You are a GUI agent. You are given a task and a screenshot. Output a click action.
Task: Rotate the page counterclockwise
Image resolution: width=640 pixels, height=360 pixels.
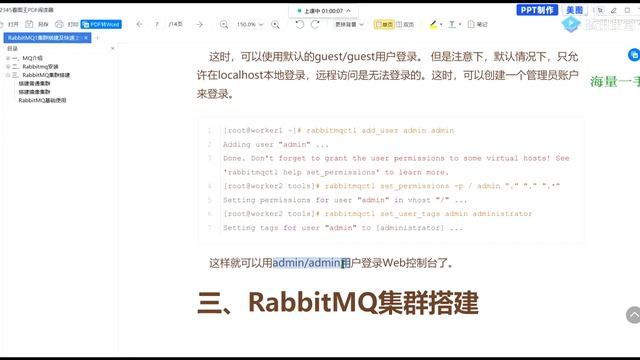click(300, 24)
